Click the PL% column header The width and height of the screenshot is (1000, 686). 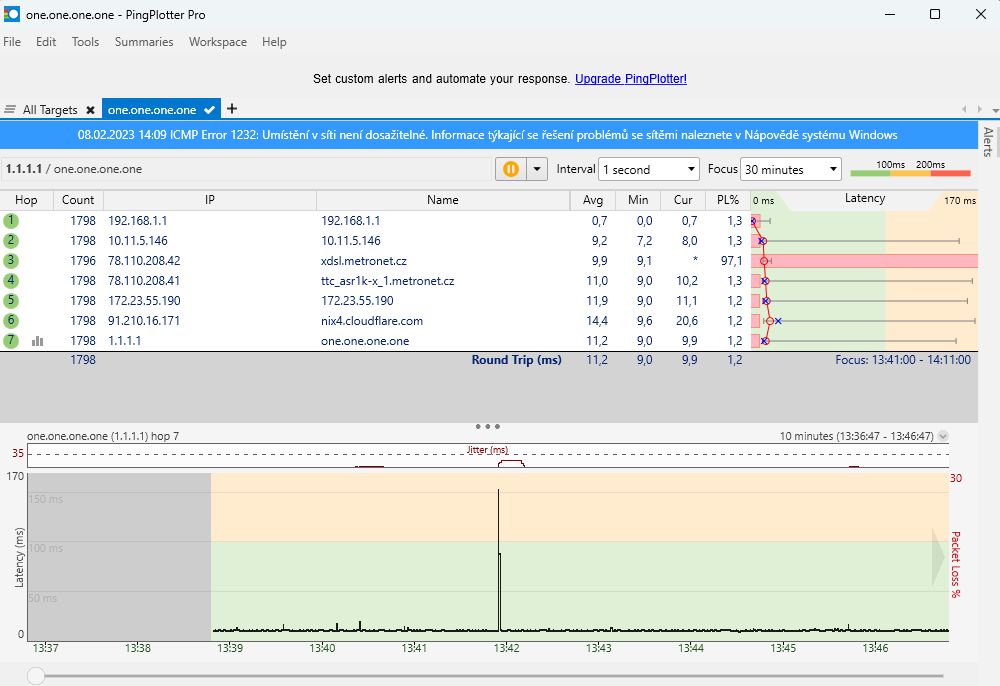[728, 200]
